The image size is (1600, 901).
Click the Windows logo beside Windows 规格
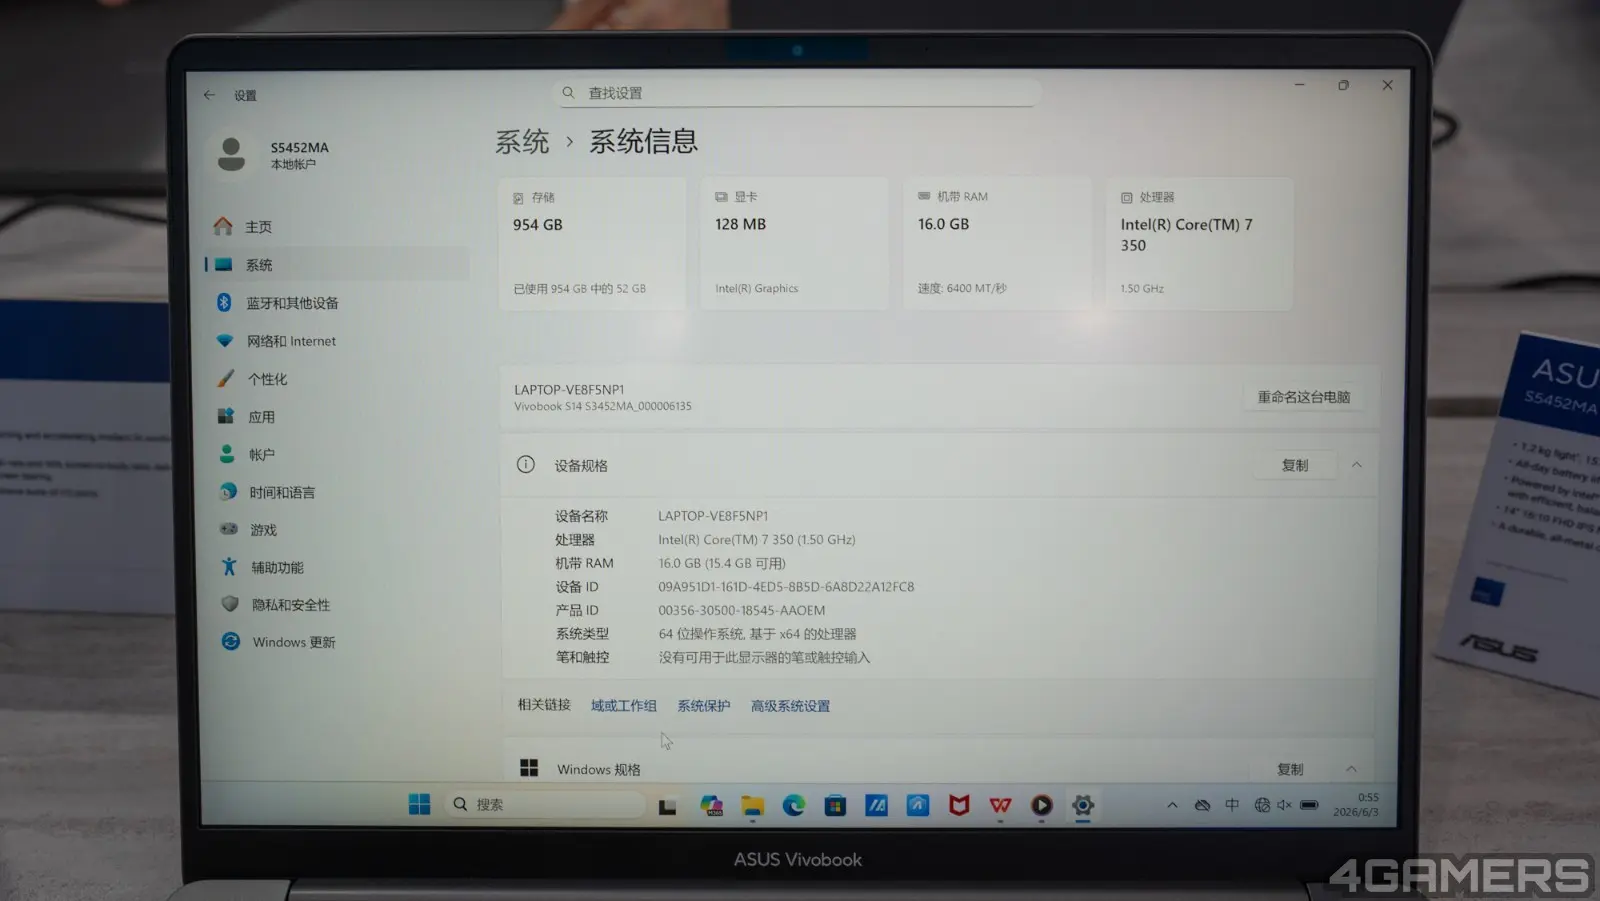pos(529,768)
